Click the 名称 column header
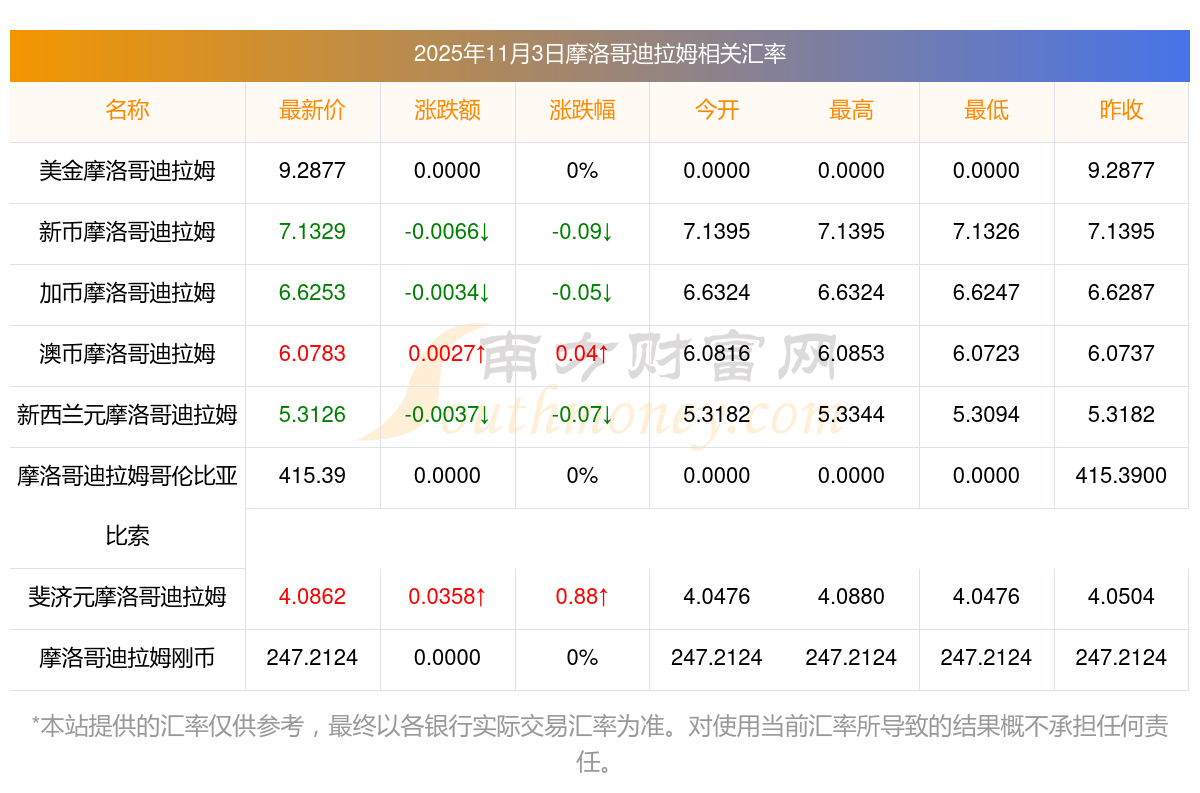This screenshot has width=1200, height=793. tap(127, 110)
